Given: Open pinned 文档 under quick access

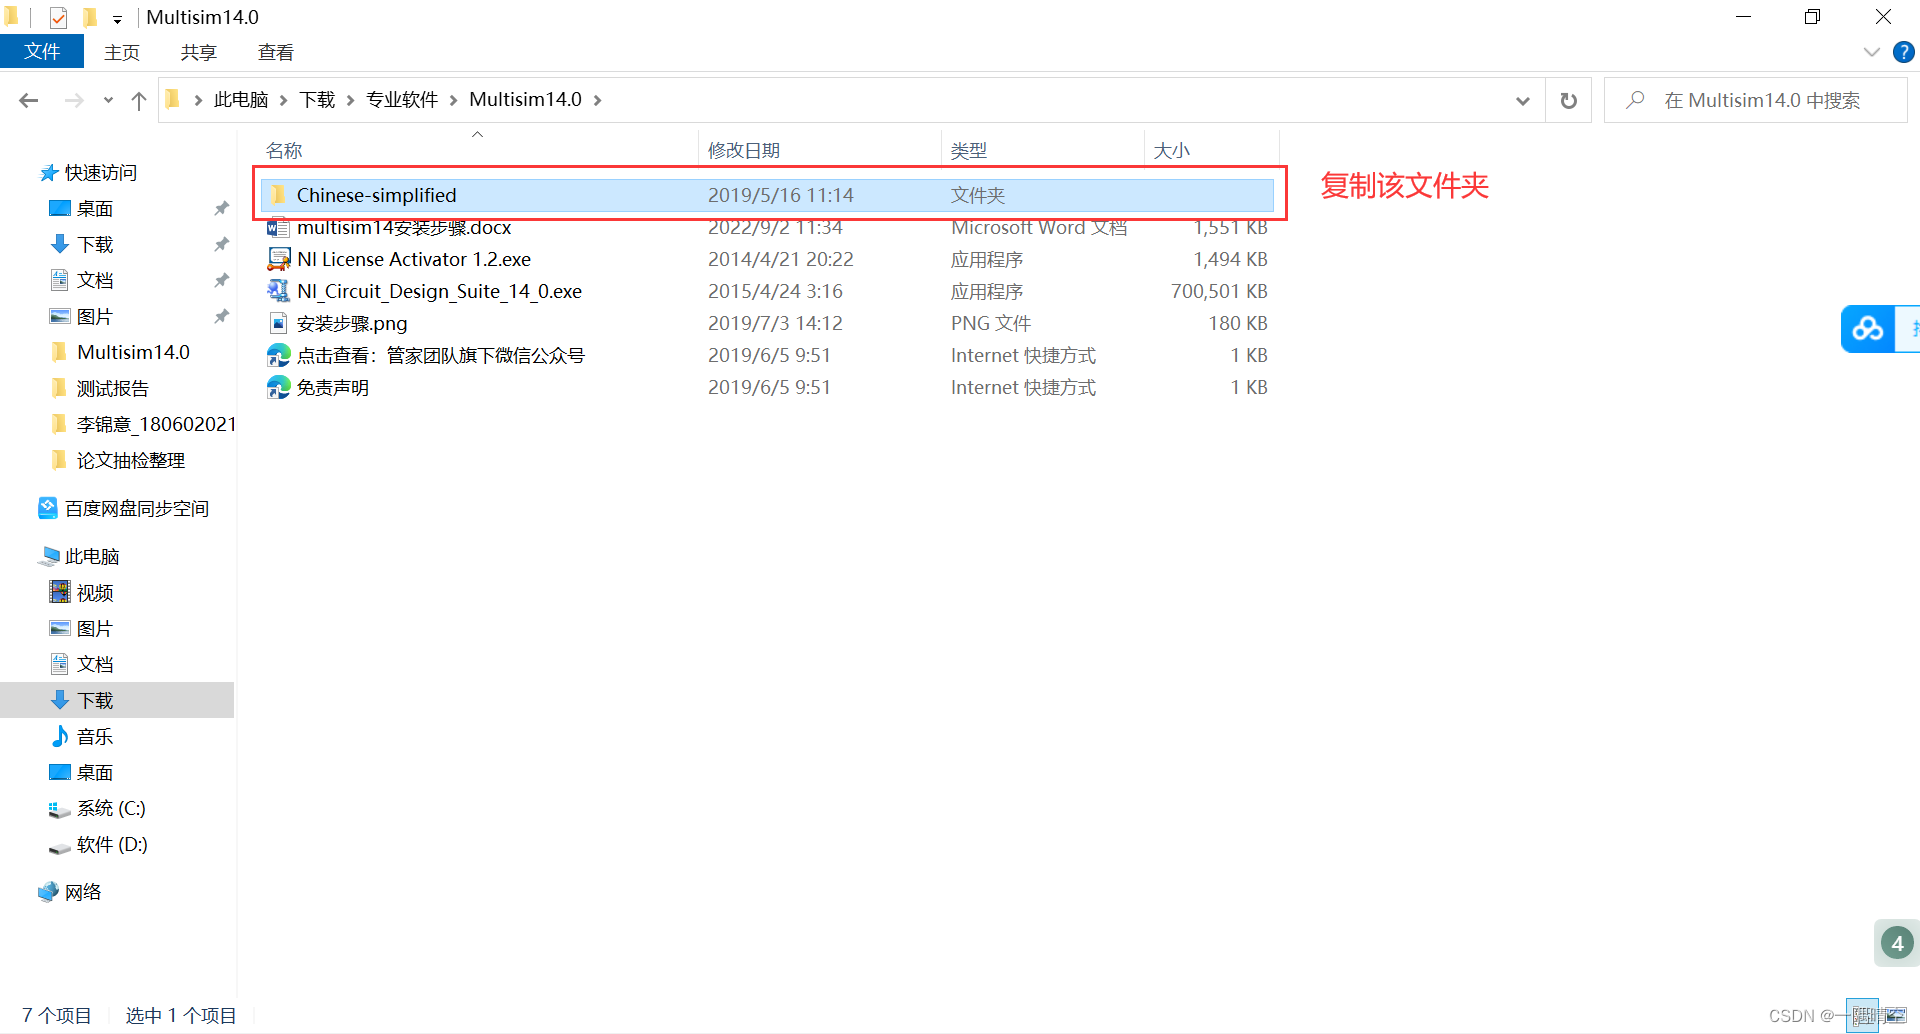Looking at the screenshot, I should pos(95,281).
